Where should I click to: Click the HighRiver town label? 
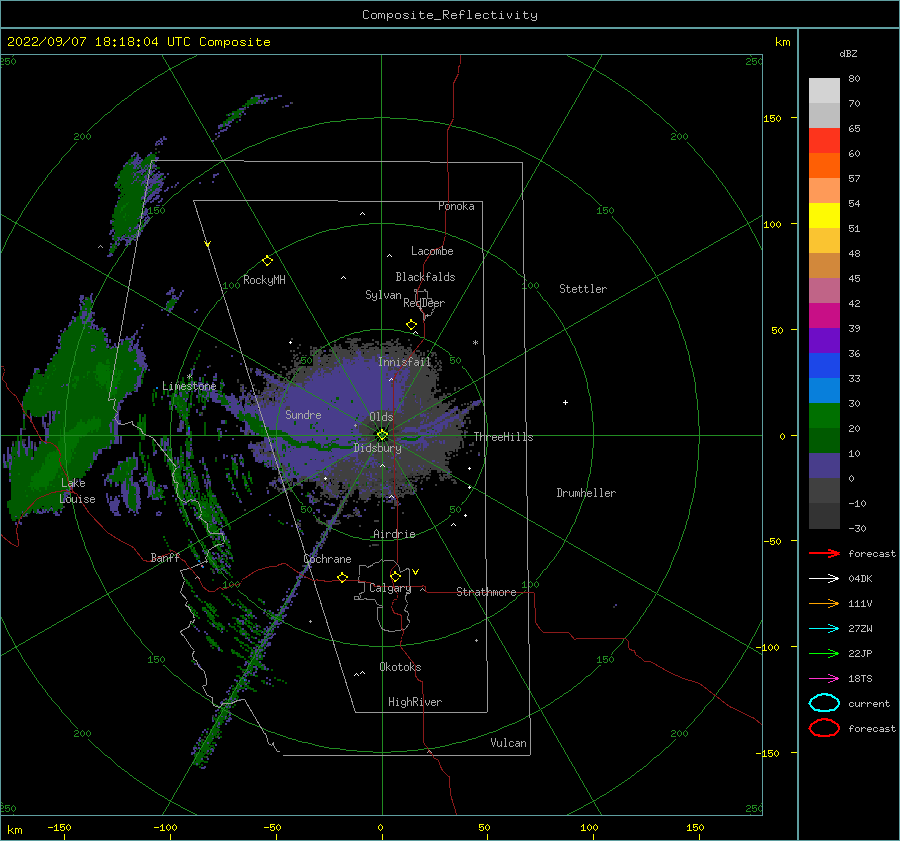point(415,702)
